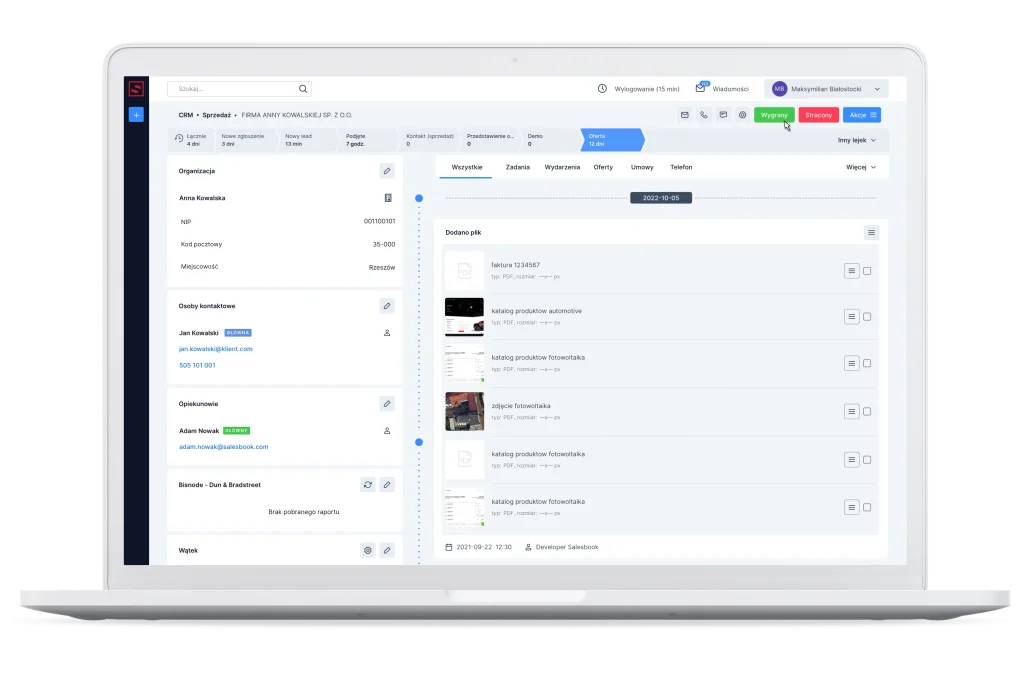The image size is (1024, 682).
Task: Open the Wiadomości envelope icon
Action: 701,88
